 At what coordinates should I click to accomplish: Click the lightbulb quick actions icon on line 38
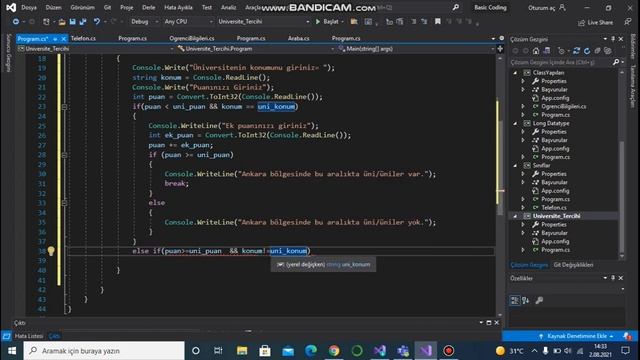51,251
